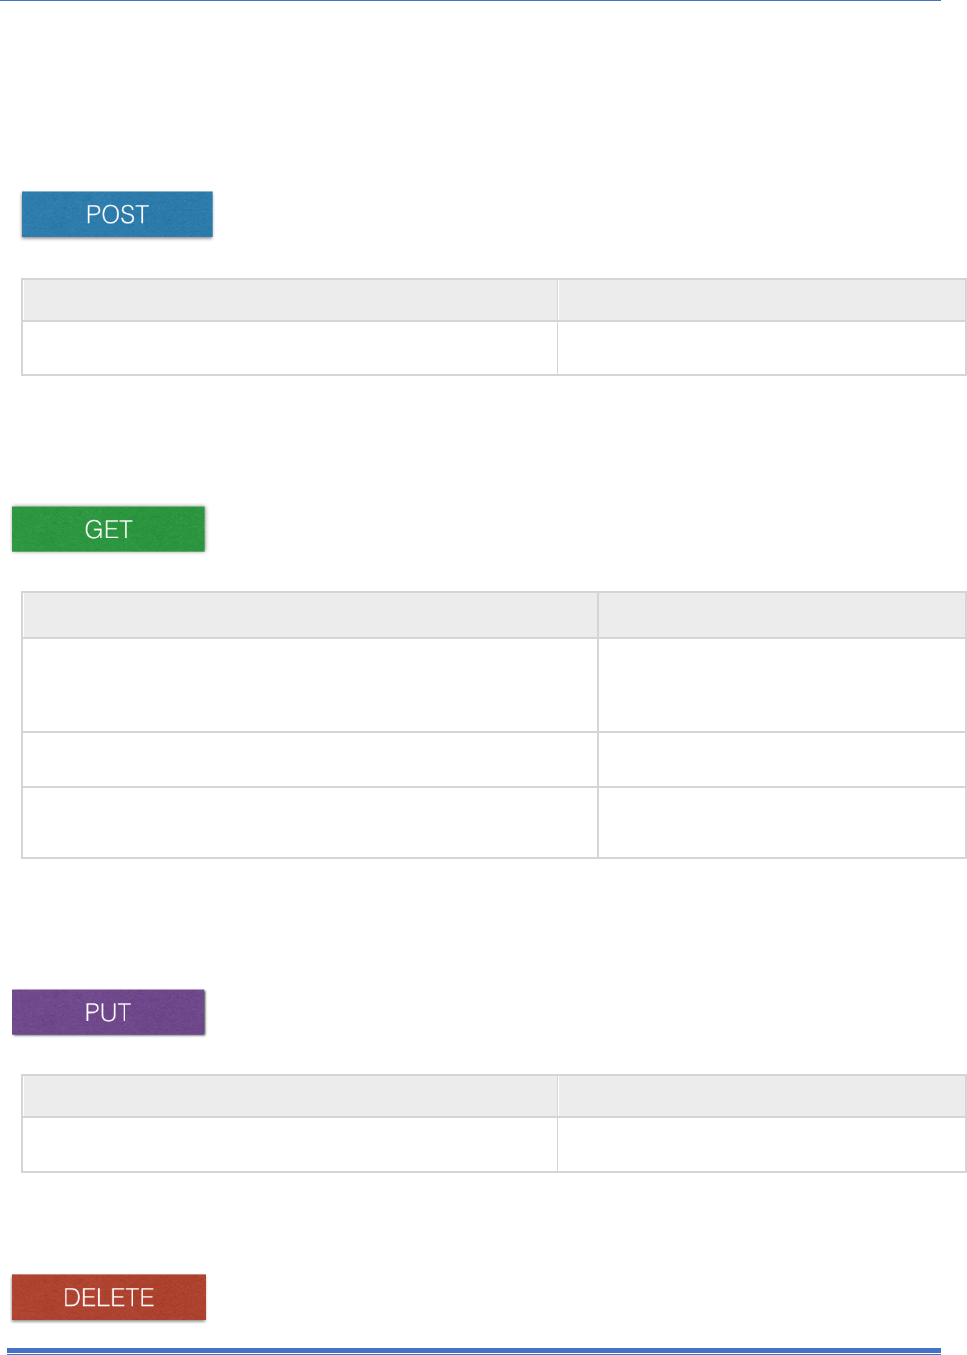Select right header cell in table under PUT
This screenshot has width=967, height=1355.
point(761,1096)
